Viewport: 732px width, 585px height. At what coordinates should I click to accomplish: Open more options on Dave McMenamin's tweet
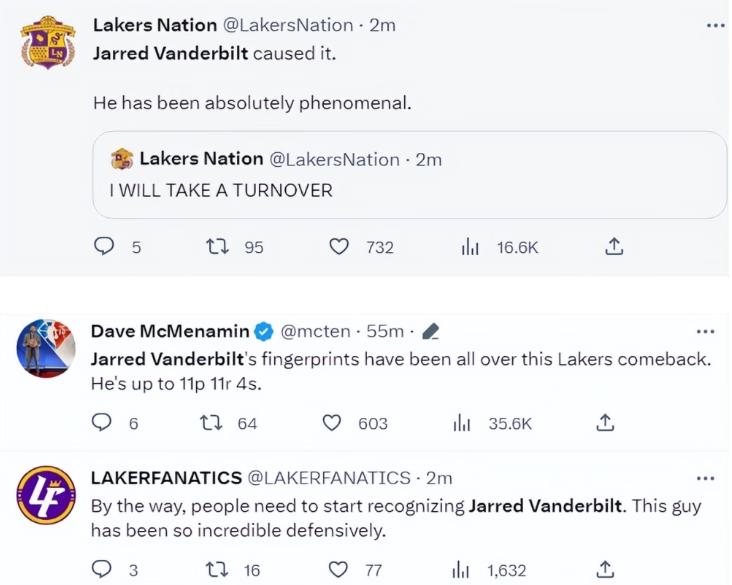pyautogui.click(x=705, y=331)
